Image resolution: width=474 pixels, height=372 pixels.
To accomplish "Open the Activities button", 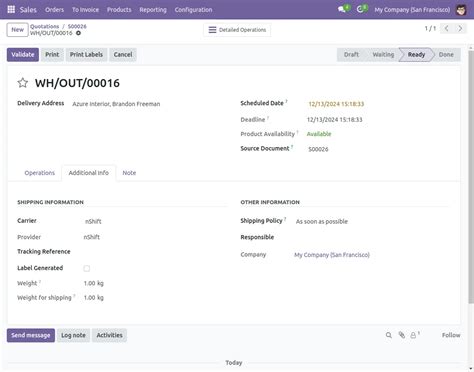I will click(109, 335).
